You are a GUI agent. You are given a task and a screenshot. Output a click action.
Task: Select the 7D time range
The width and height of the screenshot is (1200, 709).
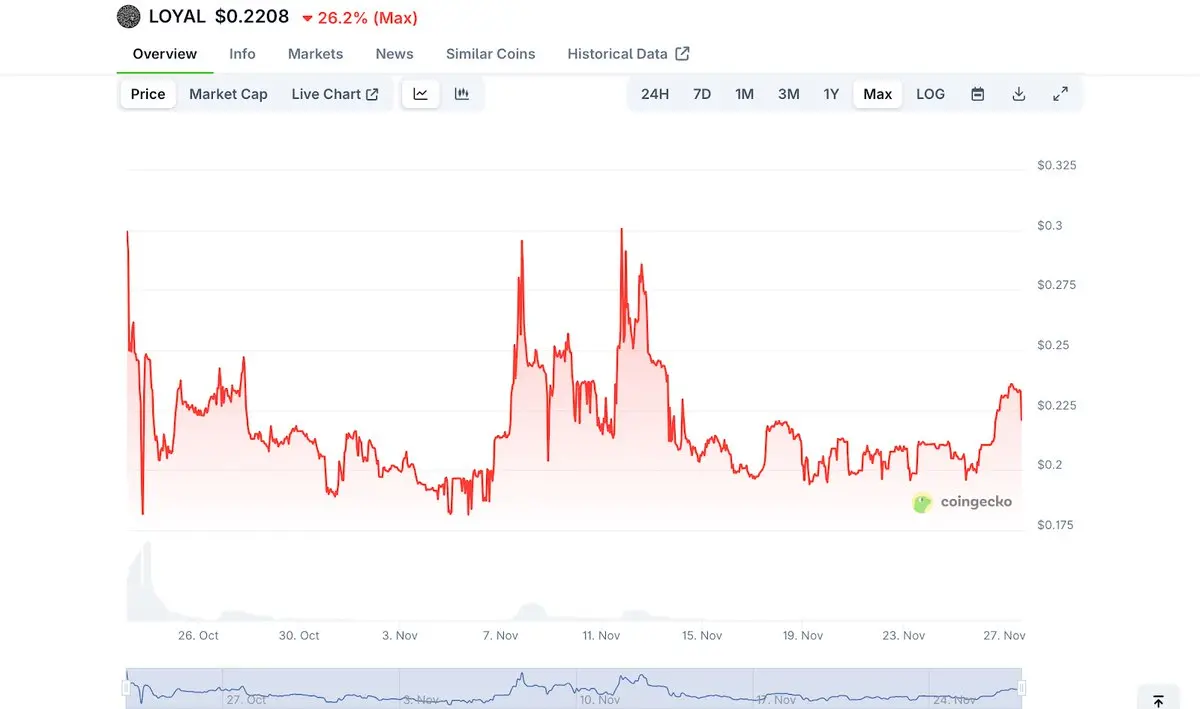click(x=702, y=94)
